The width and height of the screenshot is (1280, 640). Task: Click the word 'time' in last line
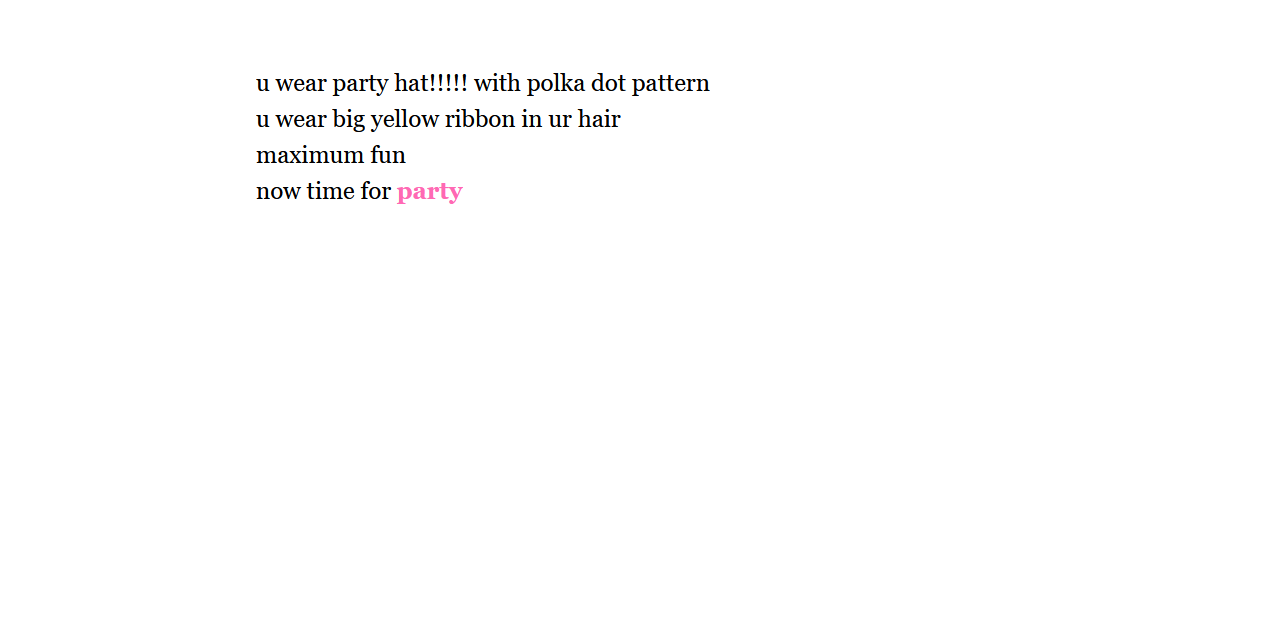pyautogui.click(x=330, y=191)
